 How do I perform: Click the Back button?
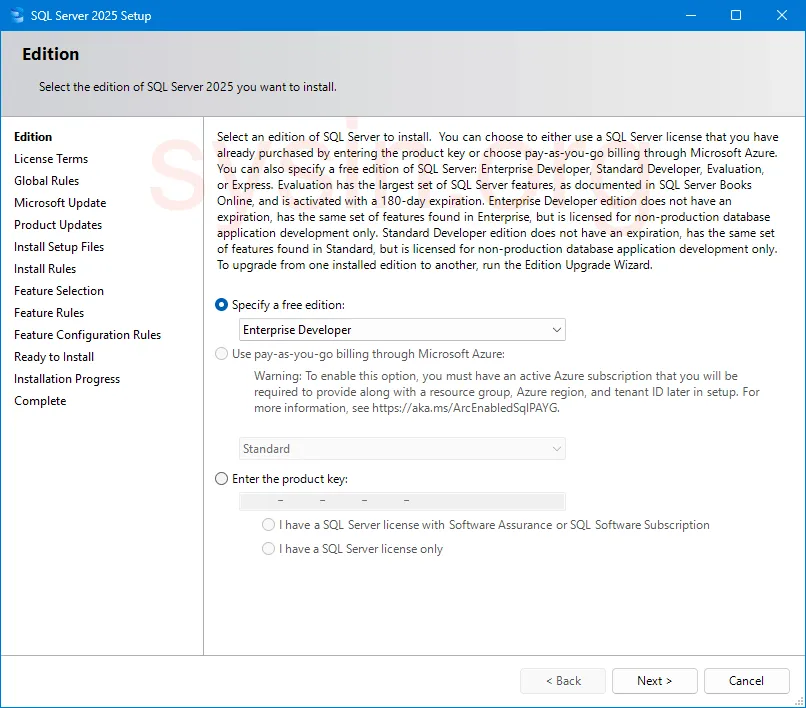click(562, 680)
